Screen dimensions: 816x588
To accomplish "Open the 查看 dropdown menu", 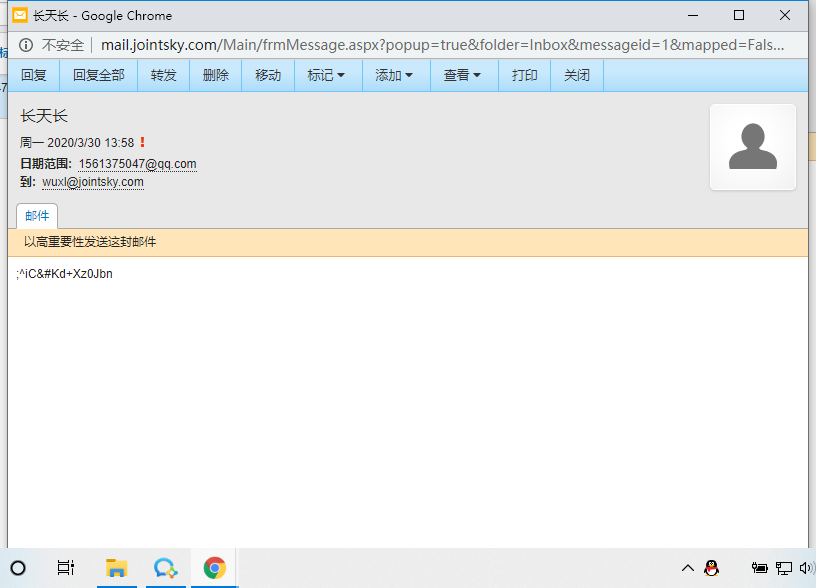I will click(462, 75).
